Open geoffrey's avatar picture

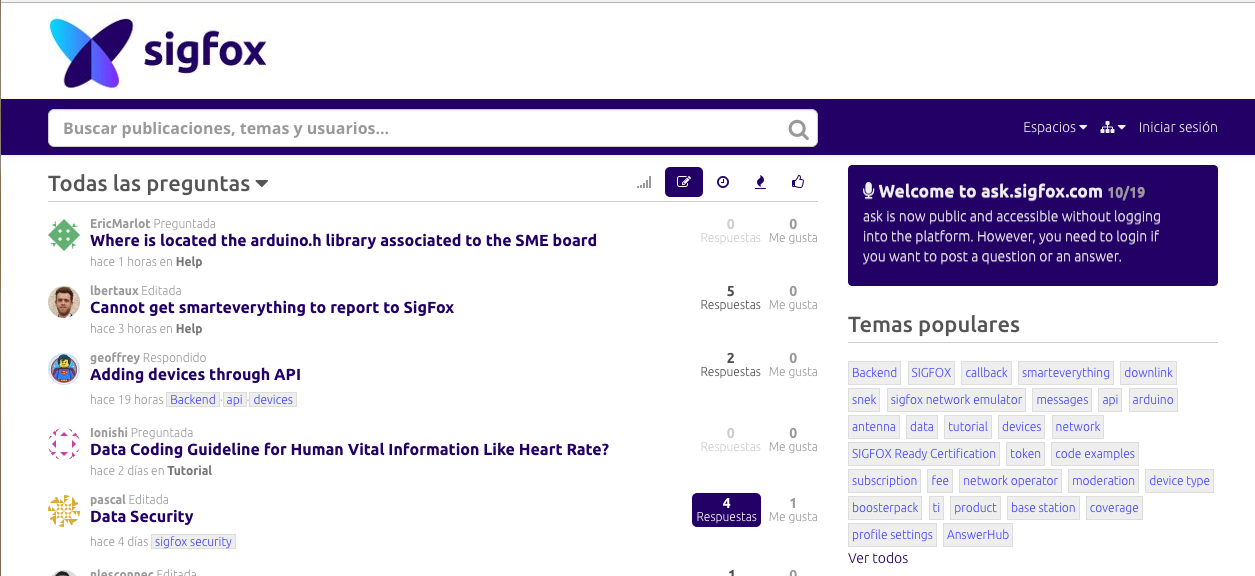pos(64,369)
